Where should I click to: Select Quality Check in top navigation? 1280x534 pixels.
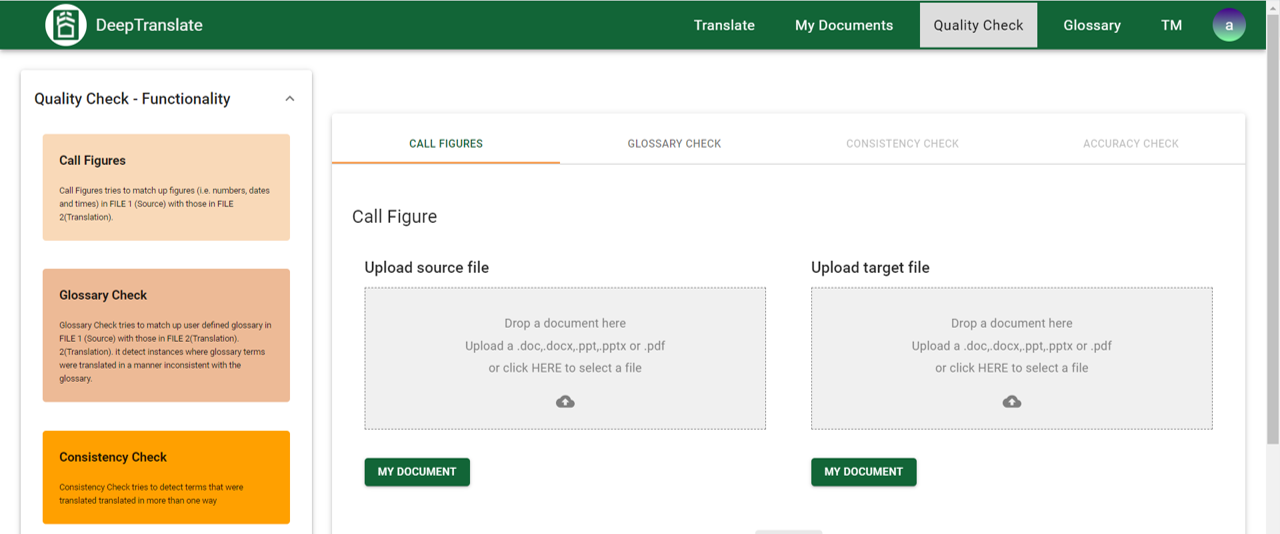(x=978, y=25)
